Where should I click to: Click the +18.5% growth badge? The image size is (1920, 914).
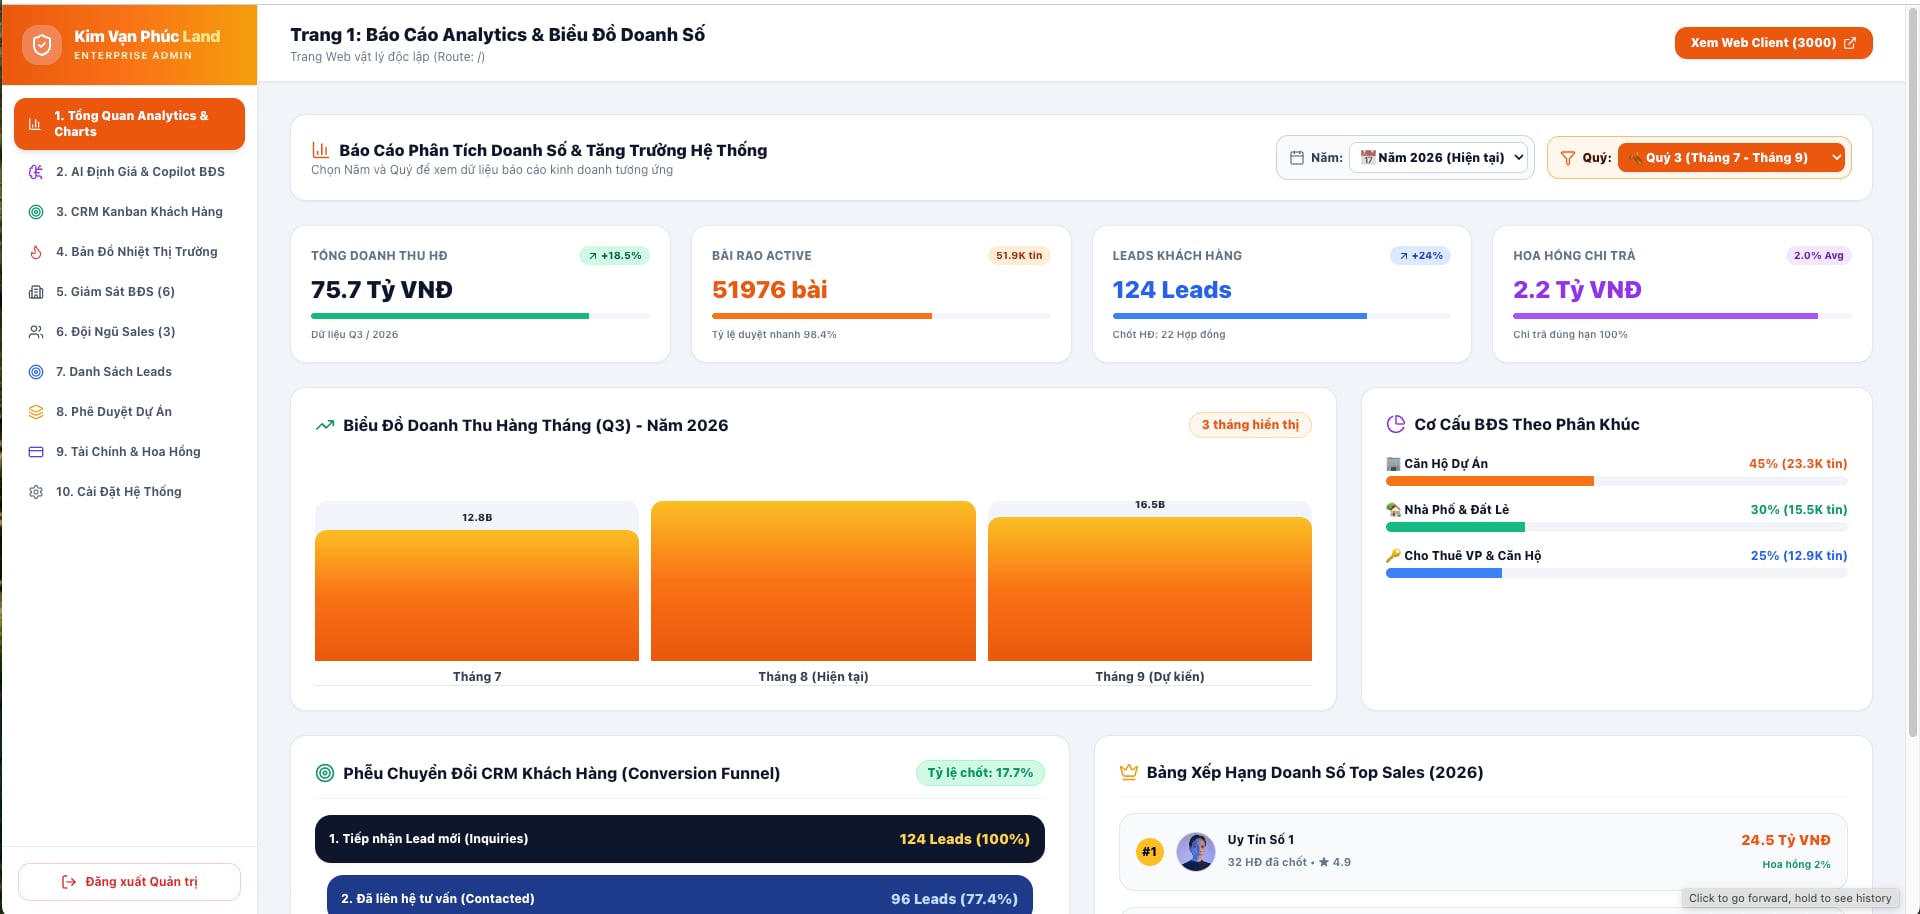click(615, 256)
